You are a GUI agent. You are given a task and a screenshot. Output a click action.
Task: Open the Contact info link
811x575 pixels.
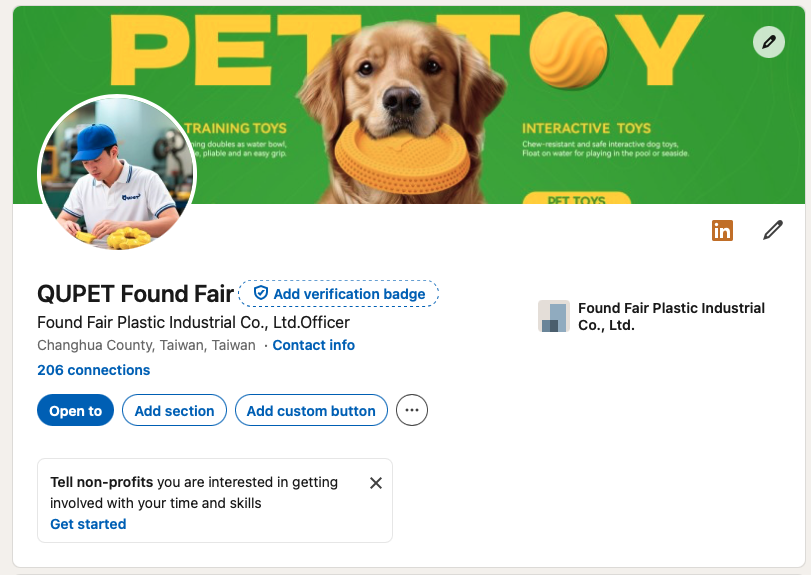point(313,345)
